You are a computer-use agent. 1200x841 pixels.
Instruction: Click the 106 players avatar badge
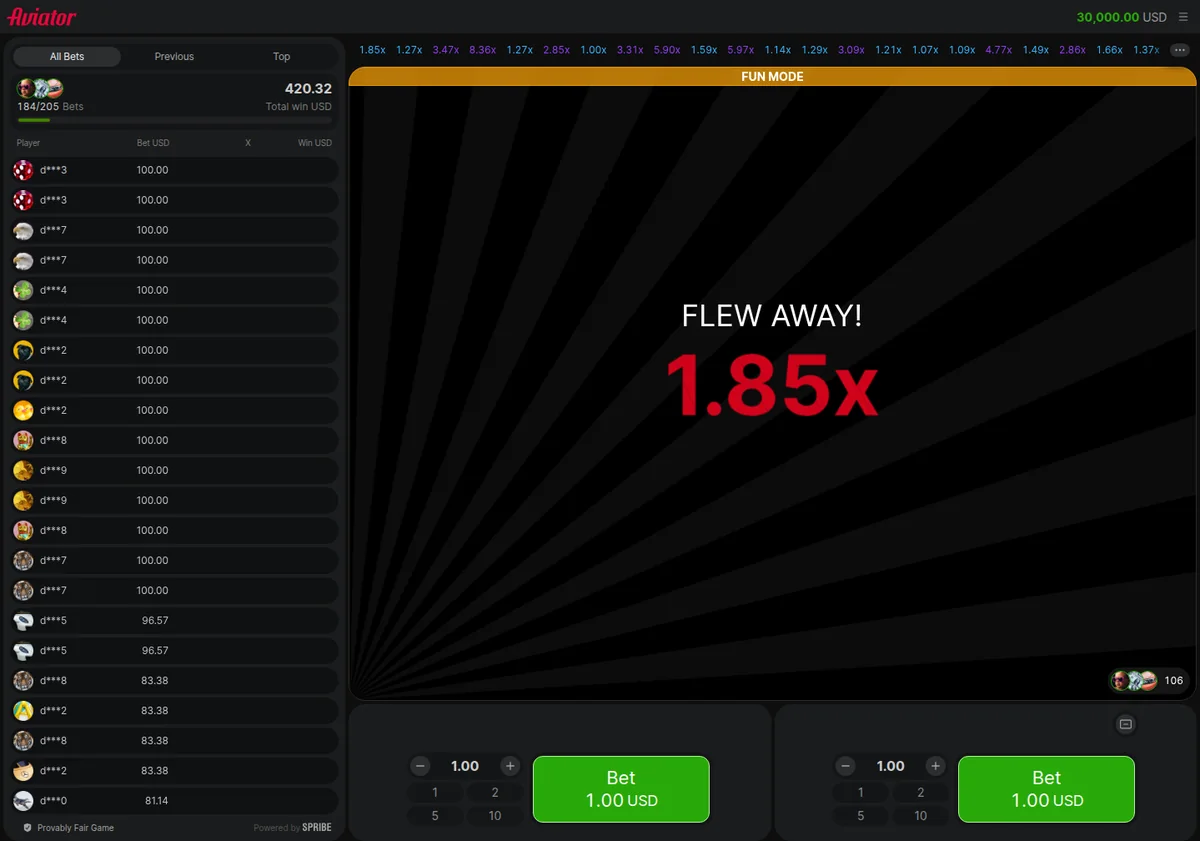click(1149, 680)
